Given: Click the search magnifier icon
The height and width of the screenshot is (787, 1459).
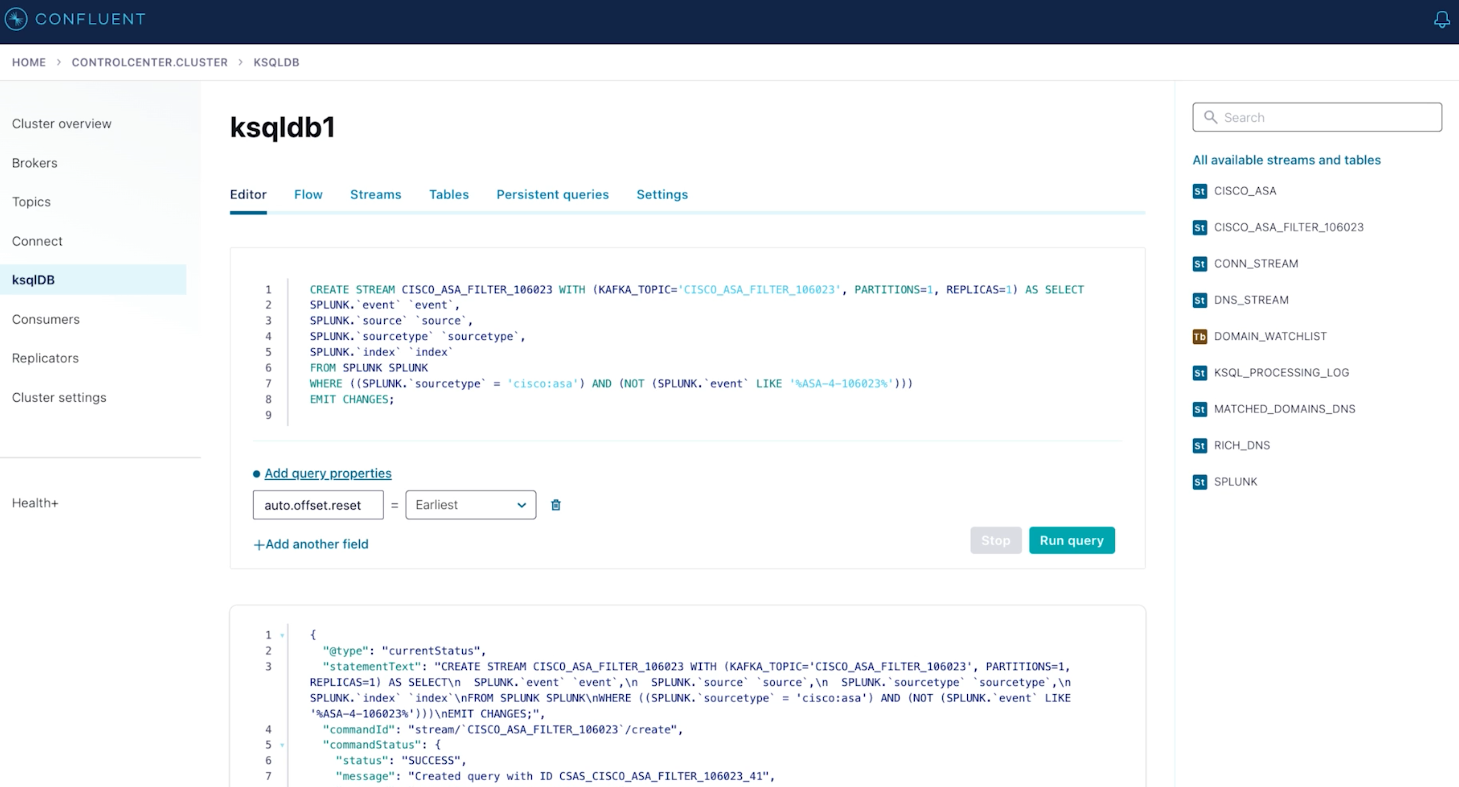Looking at the screenshot, I should tap(1211, 117).
